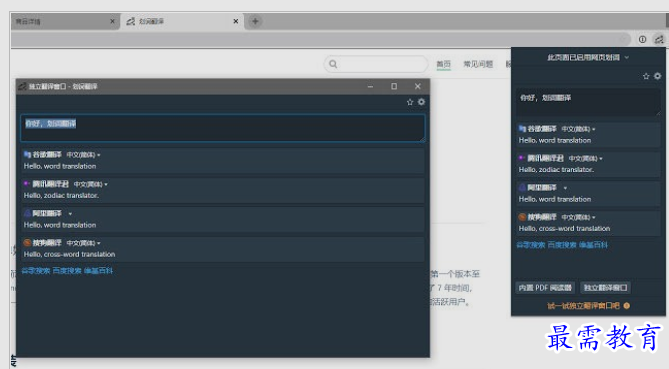Image resolution: width=669 pixels, height=369 pixels.
Task: Click the Sogou translate icon in the popup
Action: [x=522, y=217]
